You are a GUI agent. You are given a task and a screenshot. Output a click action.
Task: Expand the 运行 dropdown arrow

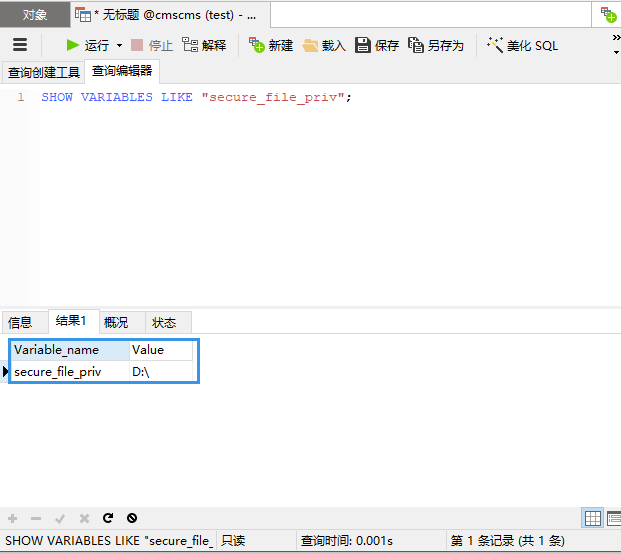pos(119,45)
